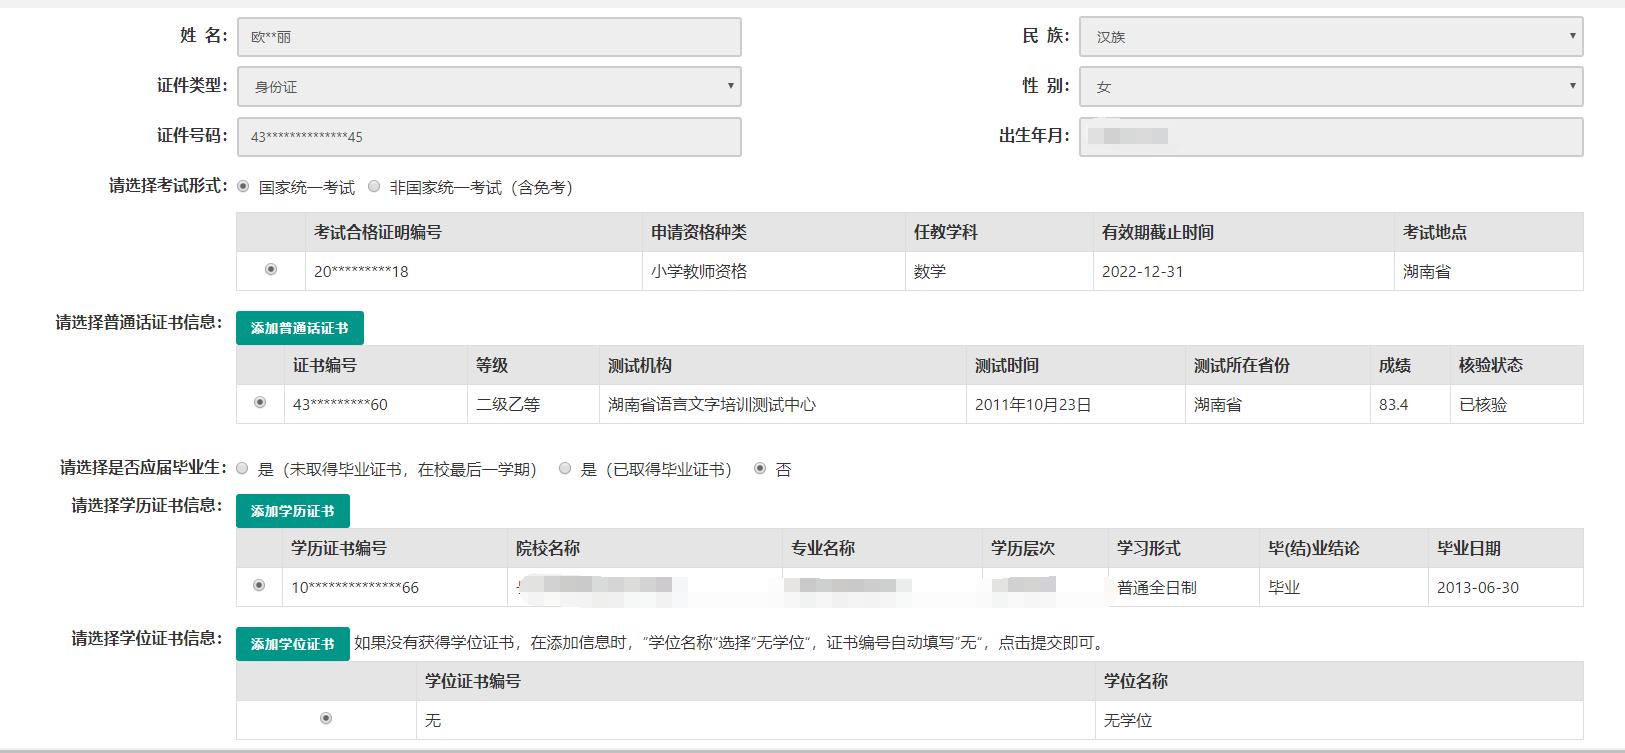1625x753 pixels.
Task: Click the 添加普通话证书 button
Action: coord(300,328)
